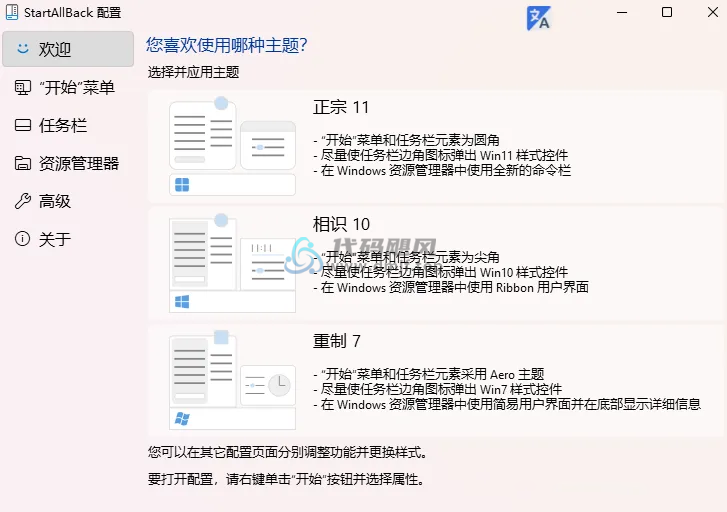Screen dimensions: 727x512
Task: Select the 重制 7 theme preview image
Action: click(x=232, y=380)
